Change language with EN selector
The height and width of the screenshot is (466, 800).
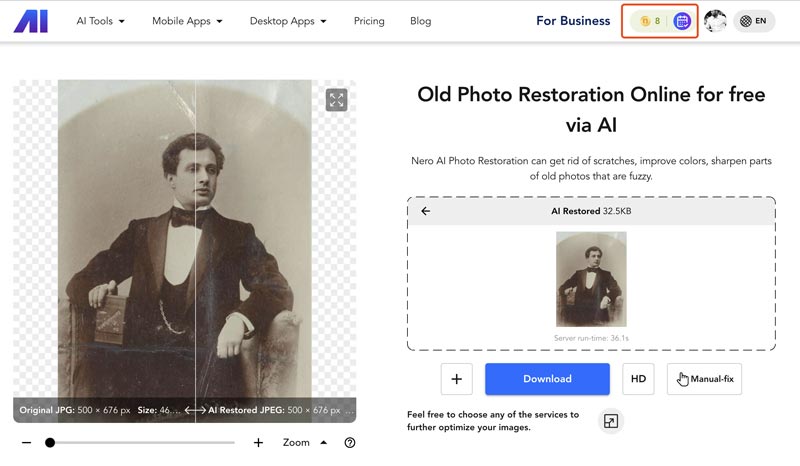click(x=754, y=21)
